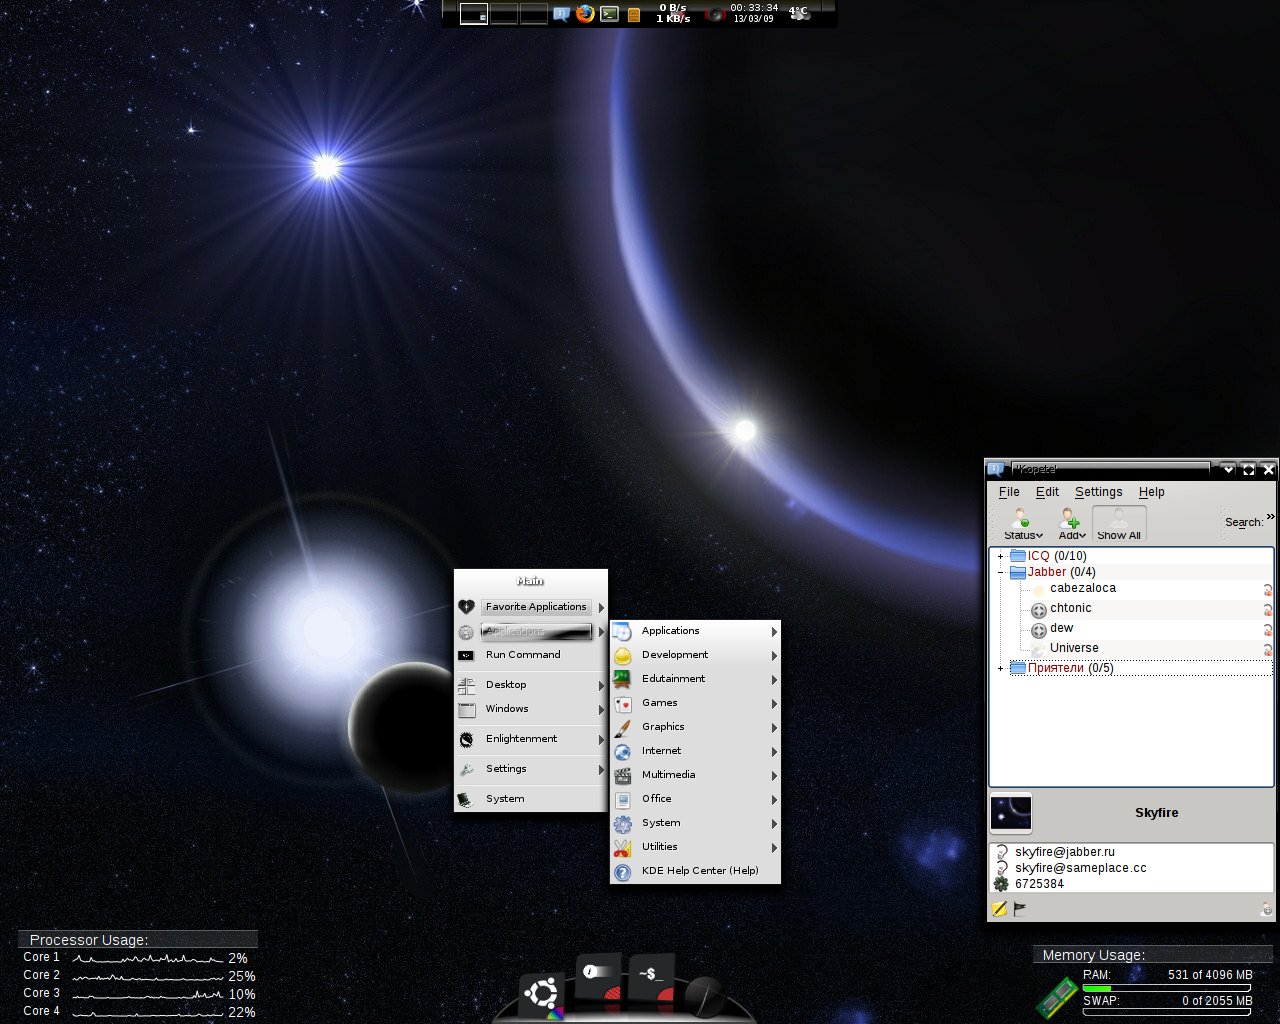Click the ICQ gear icon beside 6725384
Viewport: 1280px width, 1024px height.
coord(1001,884)
